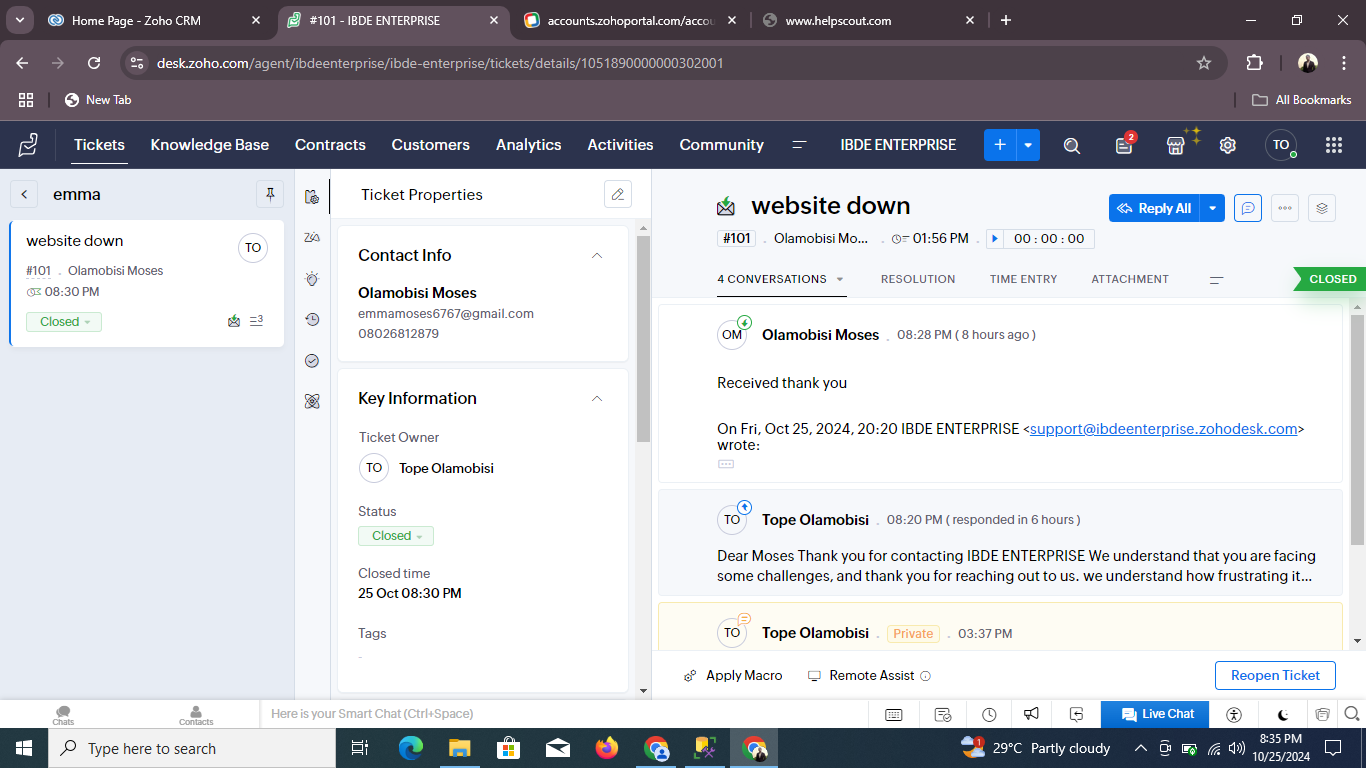
Task: Open the 4 Conversations filter arrow
Action: 840,280
